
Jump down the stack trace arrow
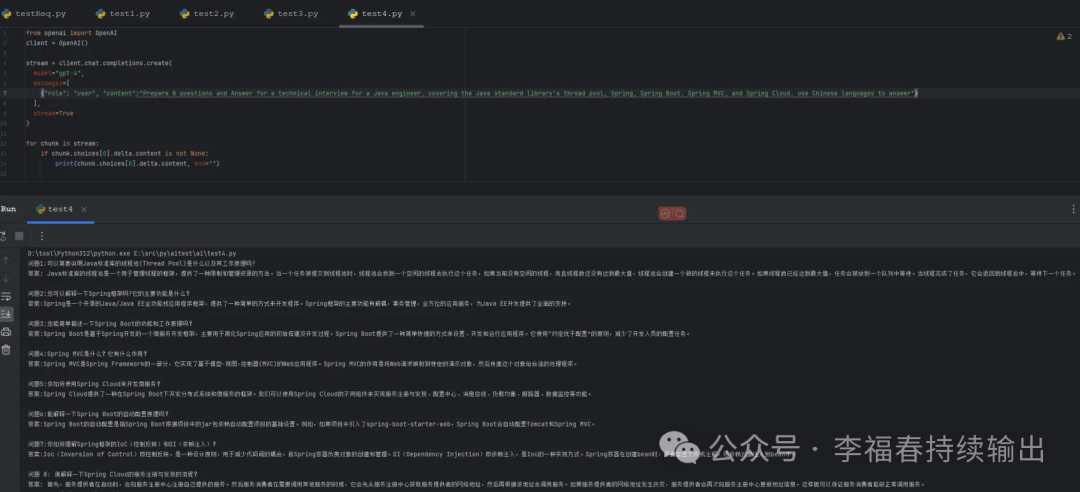coord(6,278)
